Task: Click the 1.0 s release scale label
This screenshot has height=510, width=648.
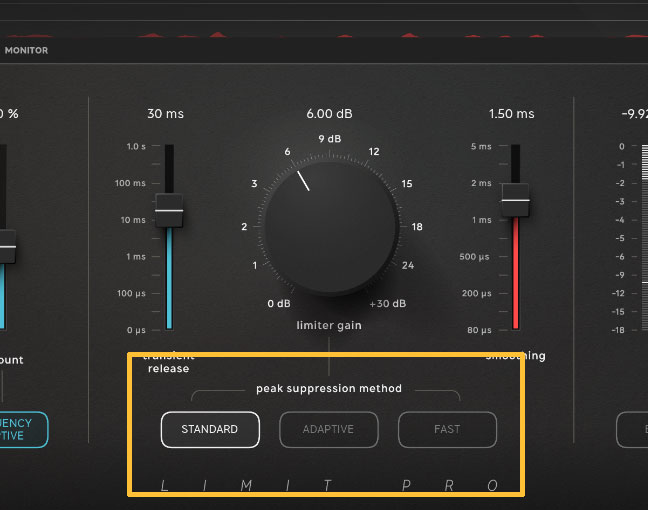Action: [136, 146]
